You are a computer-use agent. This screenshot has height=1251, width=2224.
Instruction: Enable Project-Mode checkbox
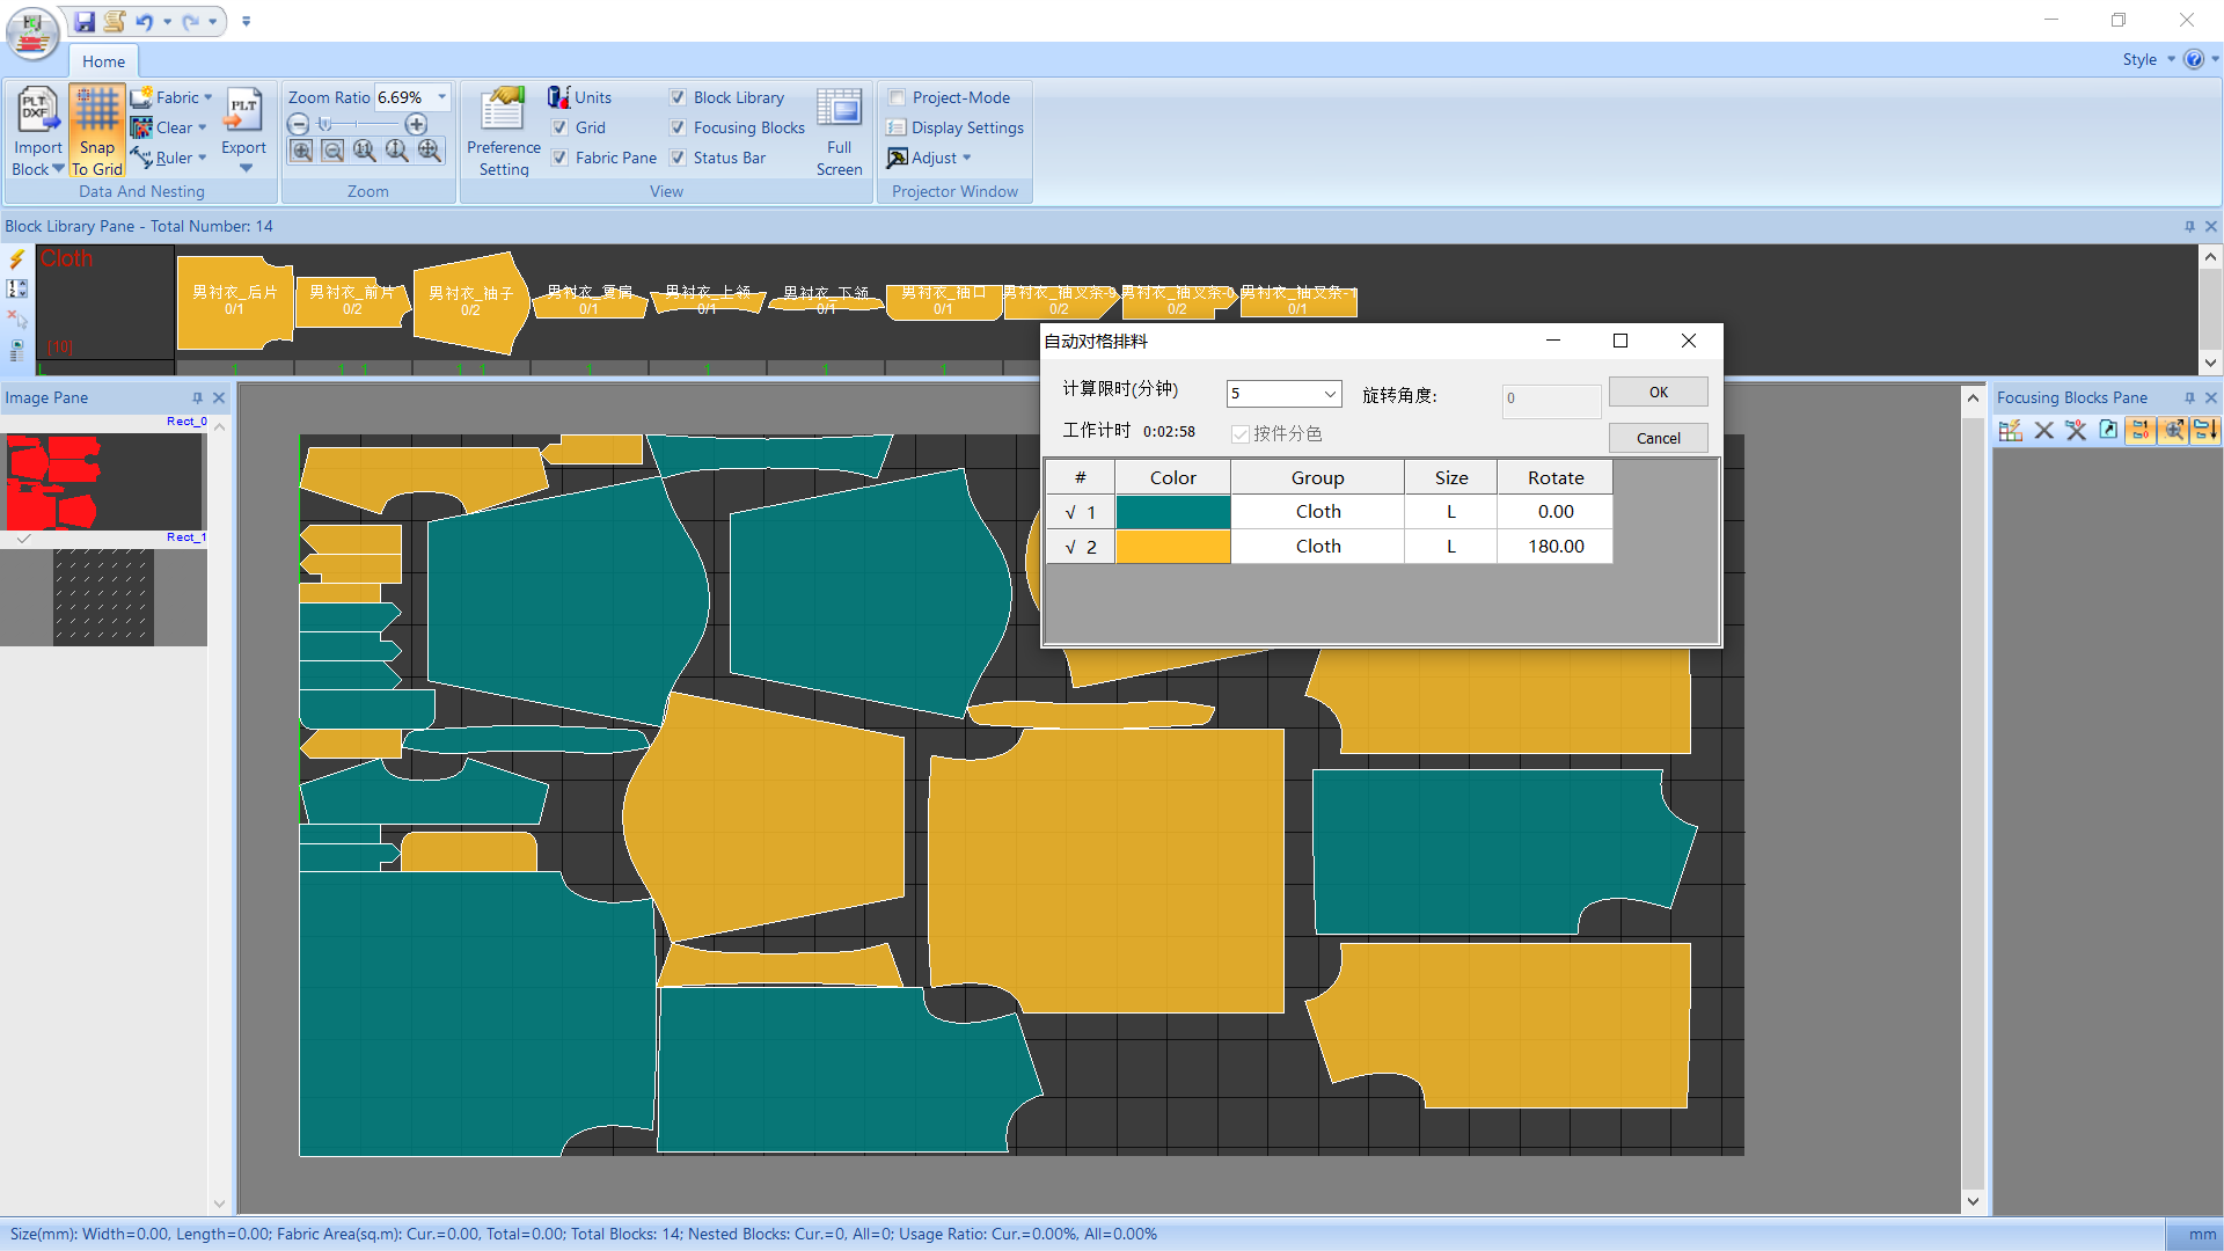(x=897, y=98)
